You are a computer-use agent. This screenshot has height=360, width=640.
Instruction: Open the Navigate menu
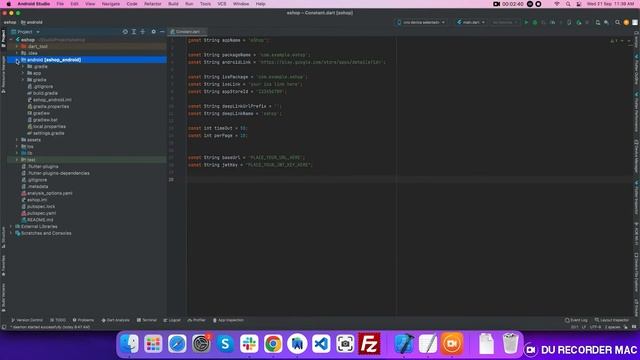[111, 4]
